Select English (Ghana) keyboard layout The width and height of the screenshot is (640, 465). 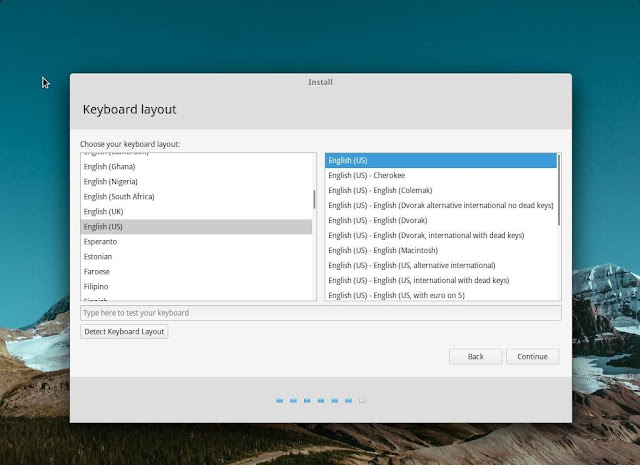(196, 167)
